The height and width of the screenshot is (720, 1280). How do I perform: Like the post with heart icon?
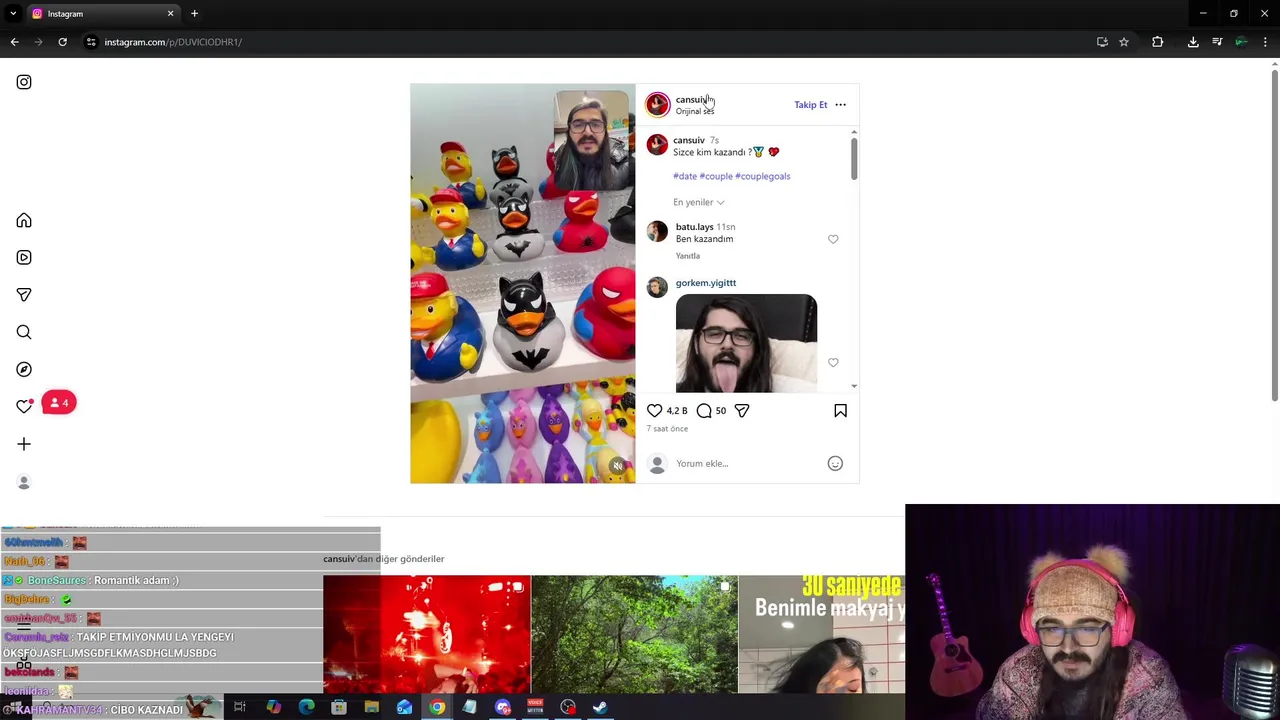click(654, 410)
